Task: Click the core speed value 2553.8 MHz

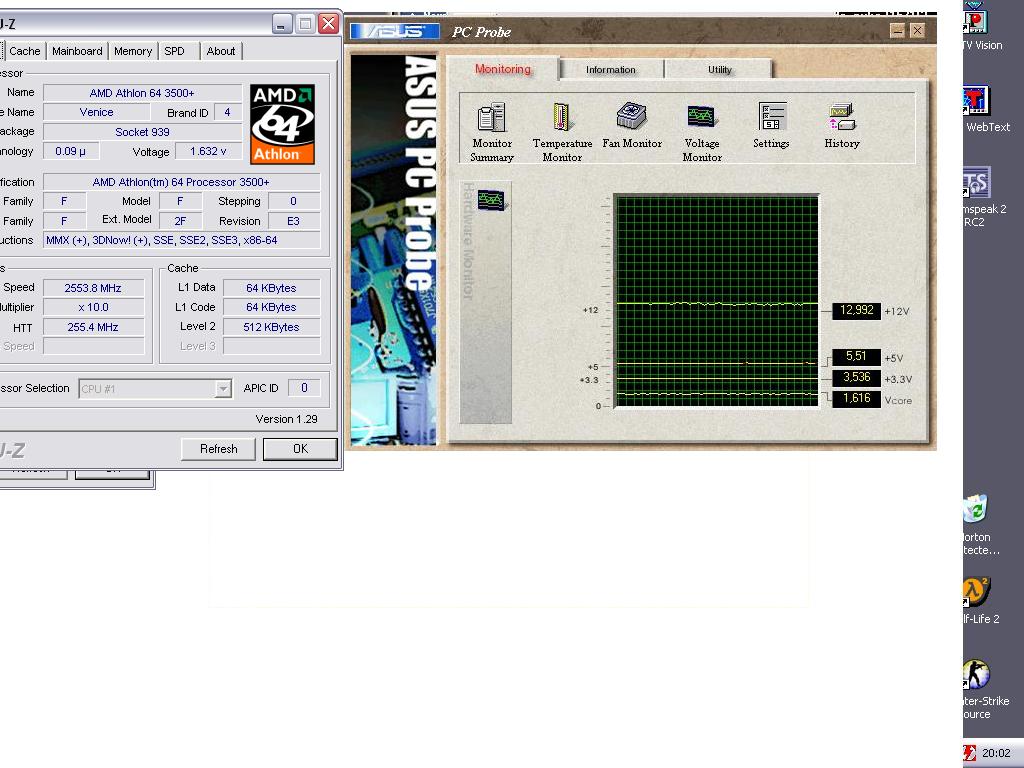Action: pos(93,288)
